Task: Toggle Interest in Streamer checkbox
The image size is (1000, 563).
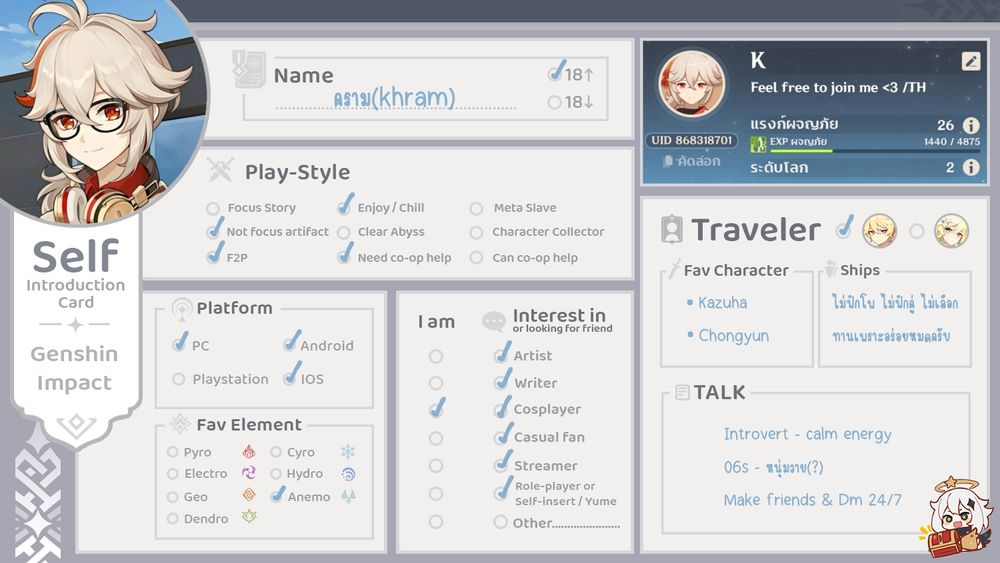Action: click(503, 463)
